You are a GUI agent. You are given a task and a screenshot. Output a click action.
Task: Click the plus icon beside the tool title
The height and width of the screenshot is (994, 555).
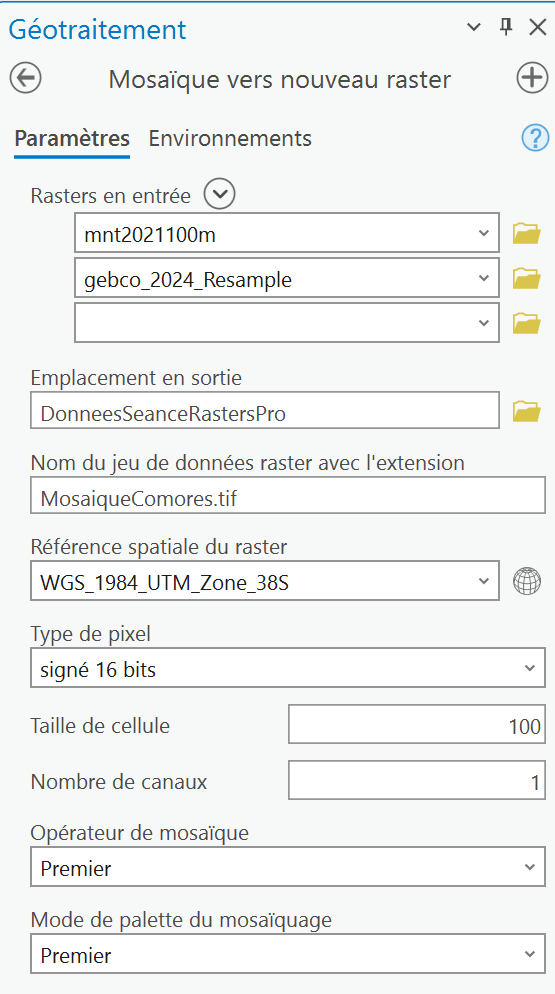(532, 79)
